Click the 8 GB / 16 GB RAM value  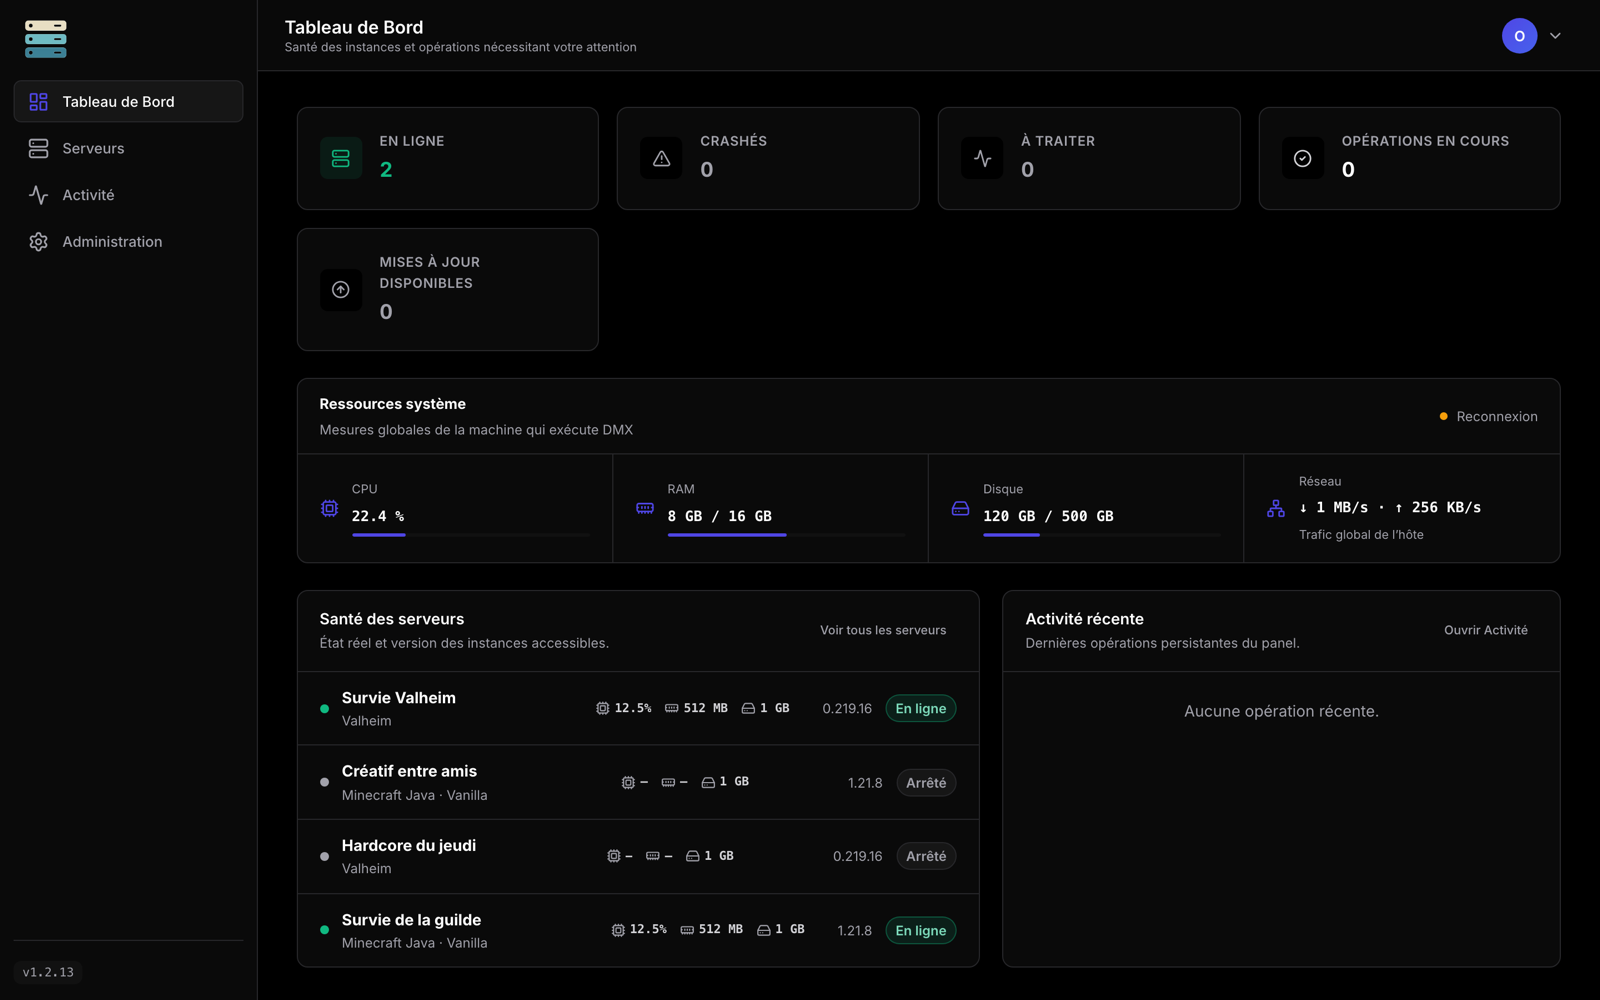(x=720, y=516)
